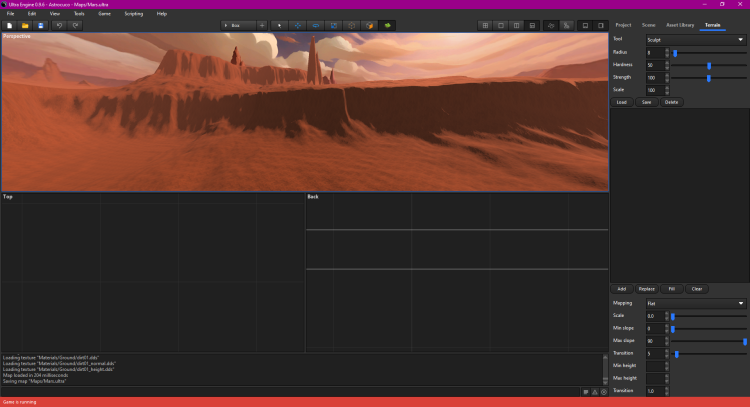Open the Tool dropdown showing Sculpt
Screen dimensions: 750x407
point(695,39)
